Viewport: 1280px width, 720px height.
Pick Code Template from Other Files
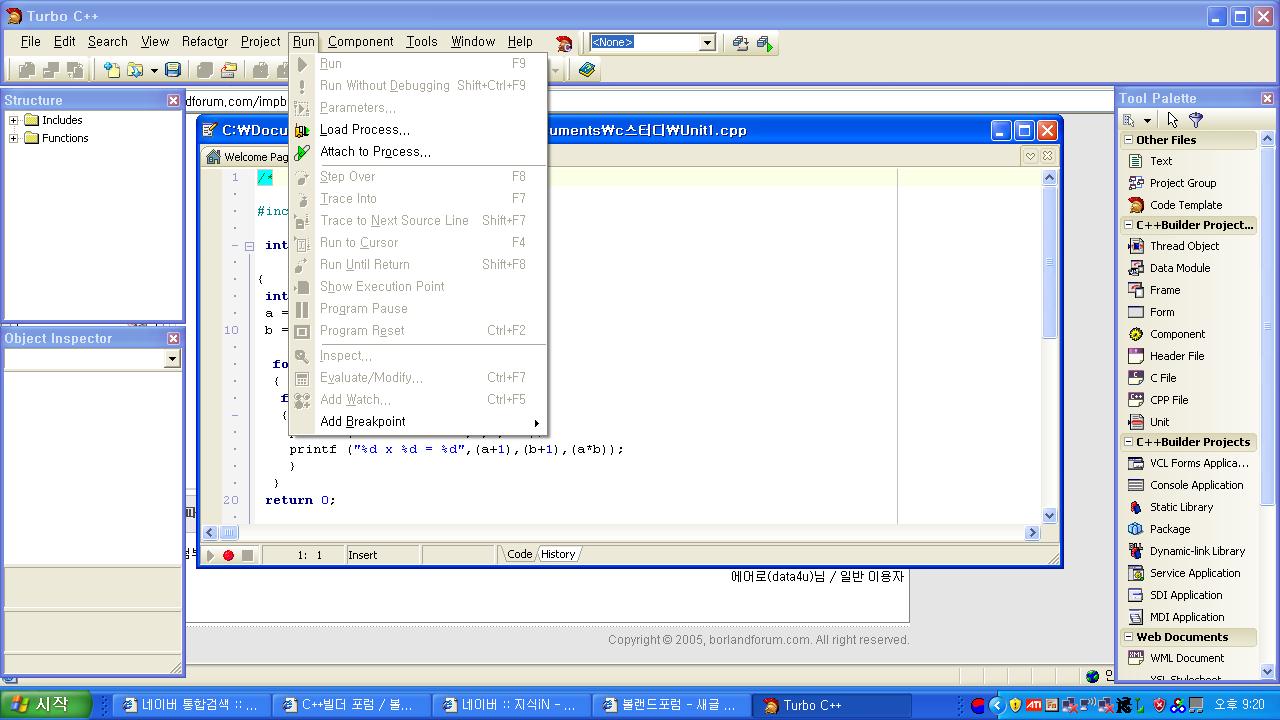point(1185,205)
